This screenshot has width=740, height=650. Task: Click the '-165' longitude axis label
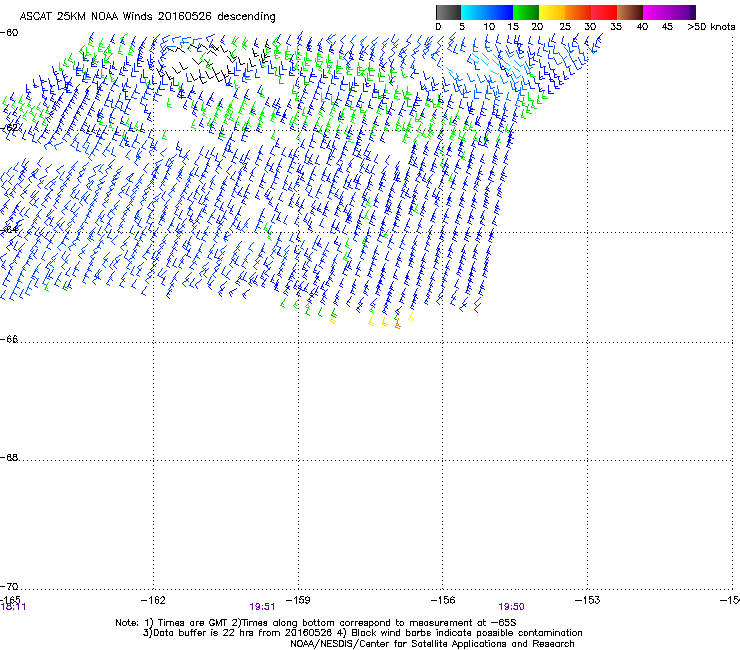pos(10,600)
